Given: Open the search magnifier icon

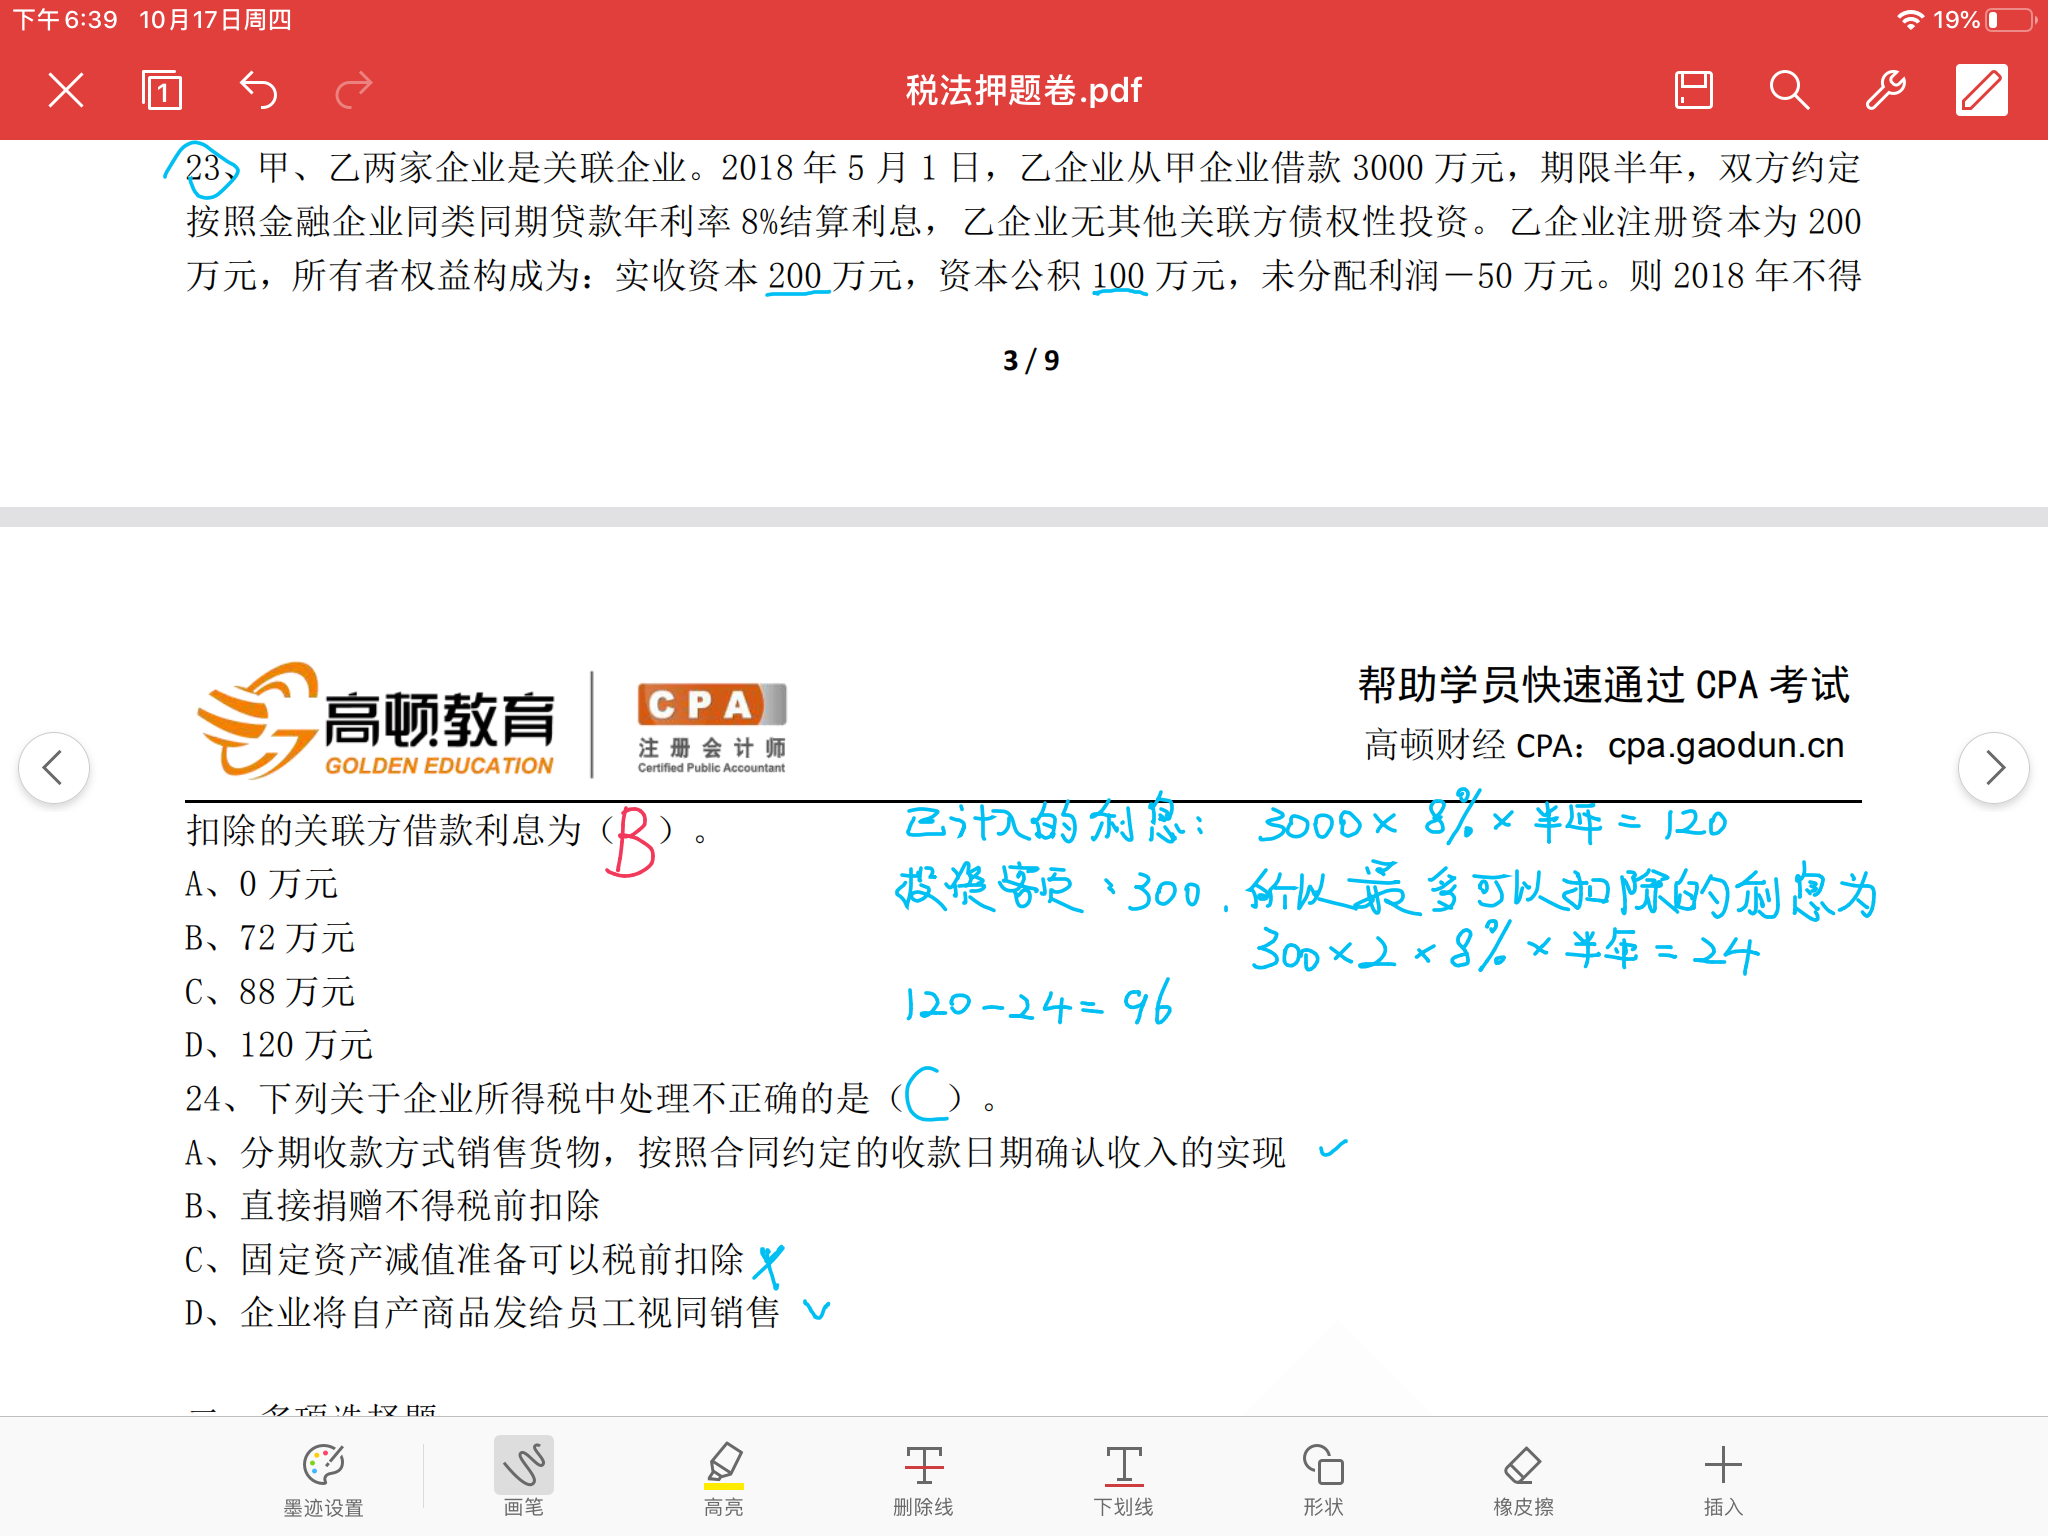Looking at the screenshot, I should (x=1789, y=91).
